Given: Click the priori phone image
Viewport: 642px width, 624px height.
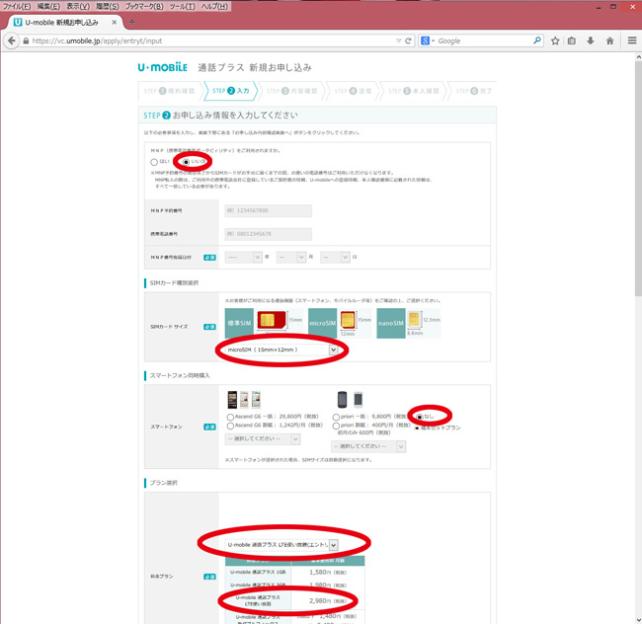Looking at the screenshot, I should (x=350, y=400).
